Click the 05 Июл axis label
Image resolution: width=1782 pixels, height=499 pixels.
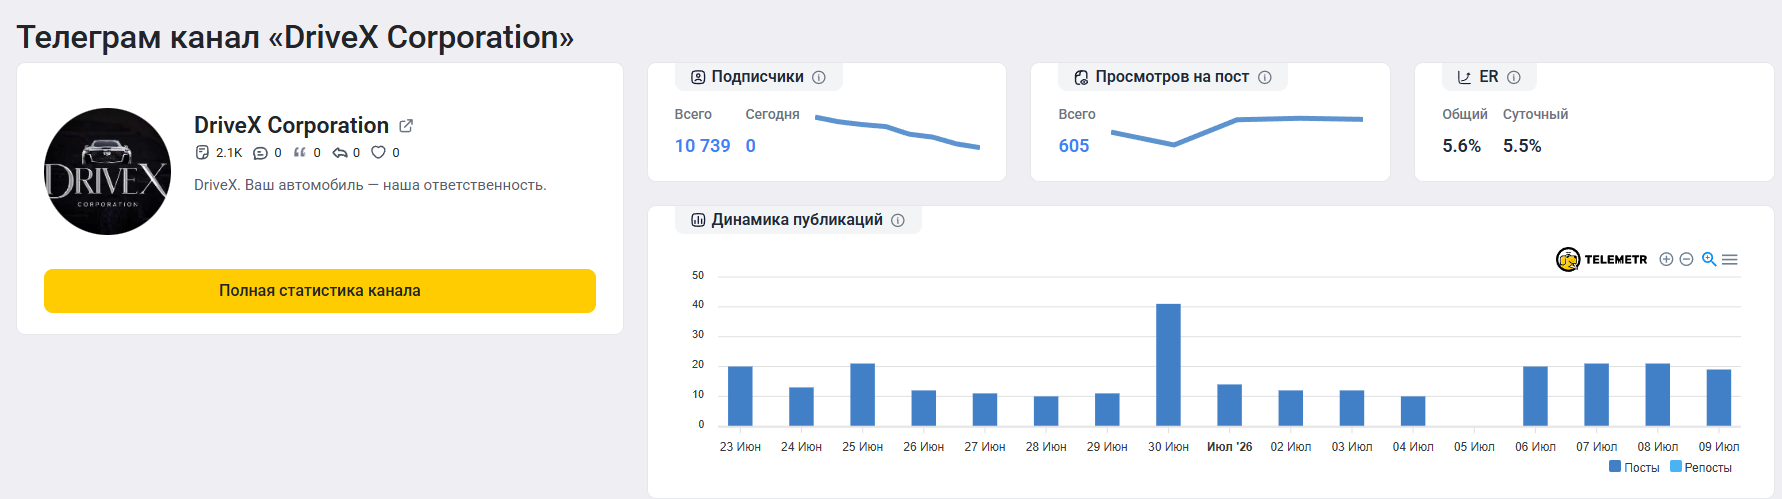click(x=1474, y=447)
